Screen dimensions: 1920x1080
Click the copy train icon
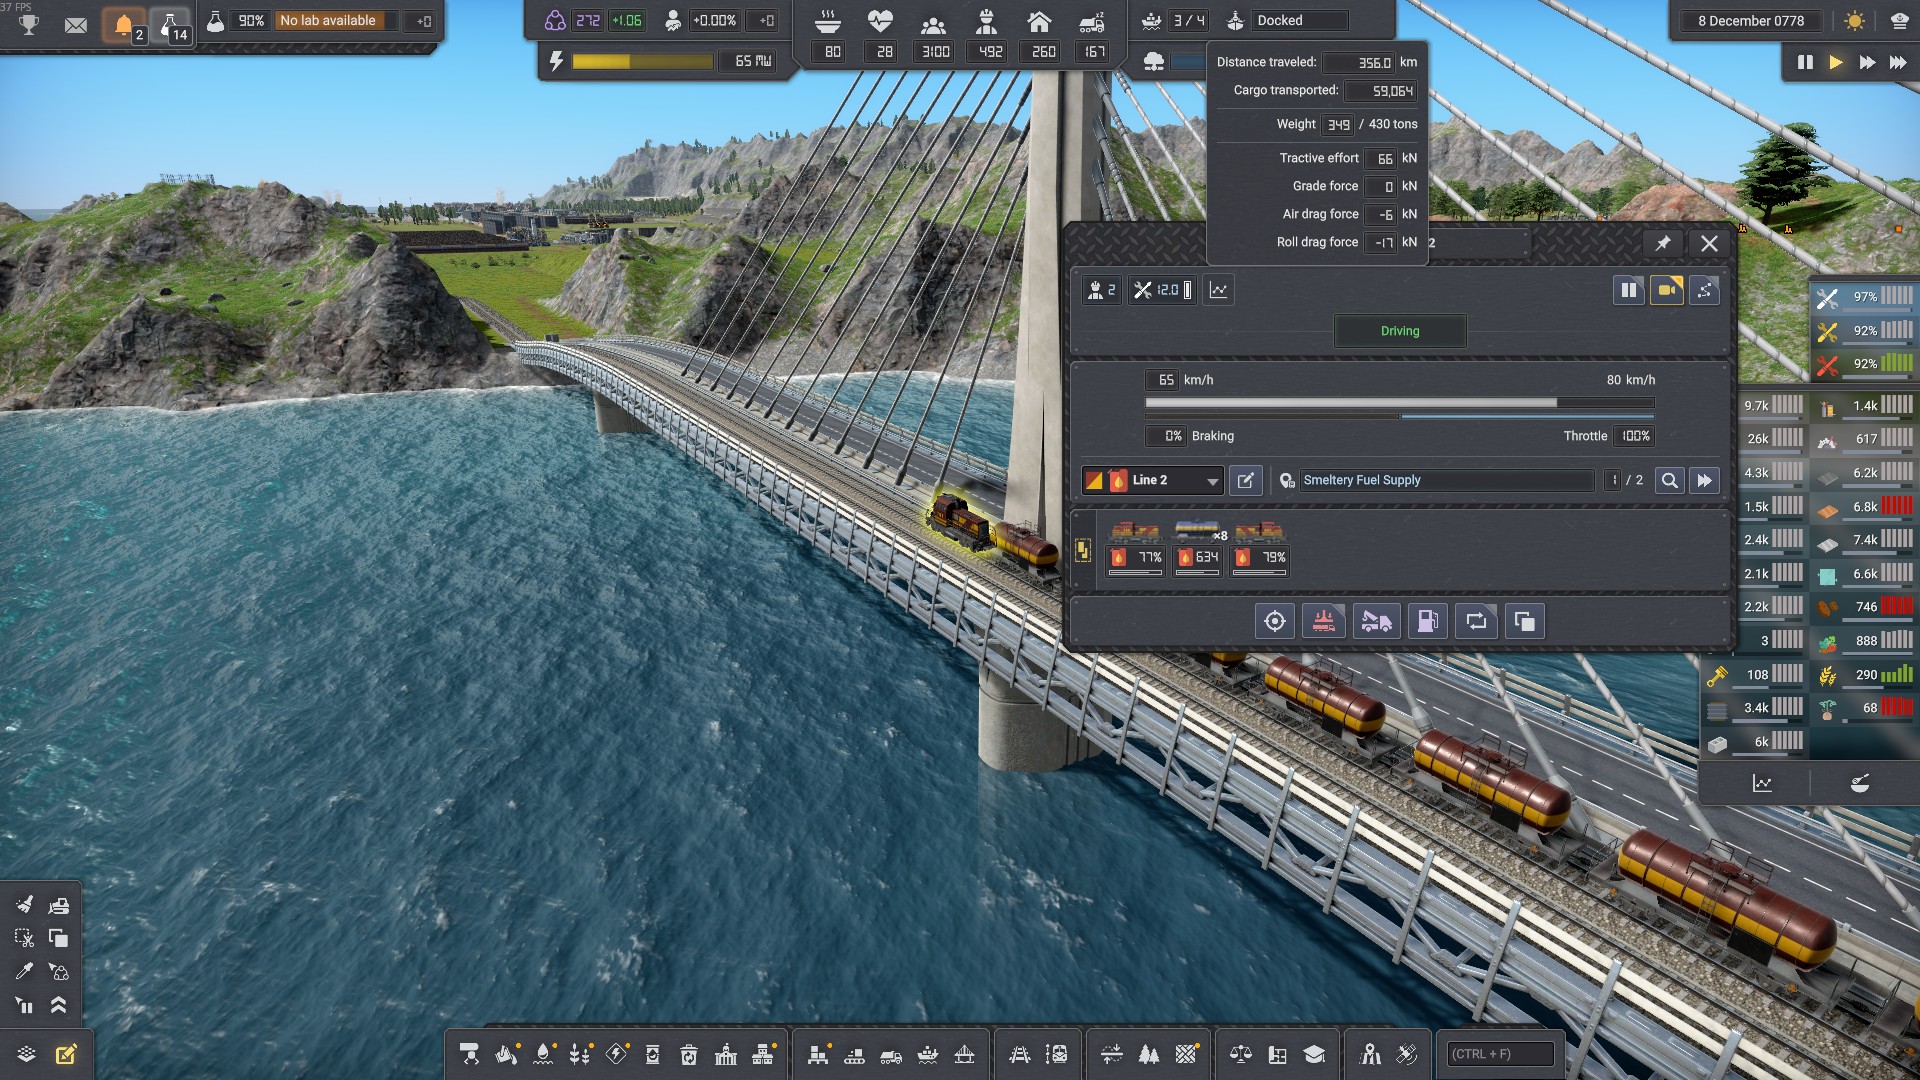click(x=1524, y=621)
